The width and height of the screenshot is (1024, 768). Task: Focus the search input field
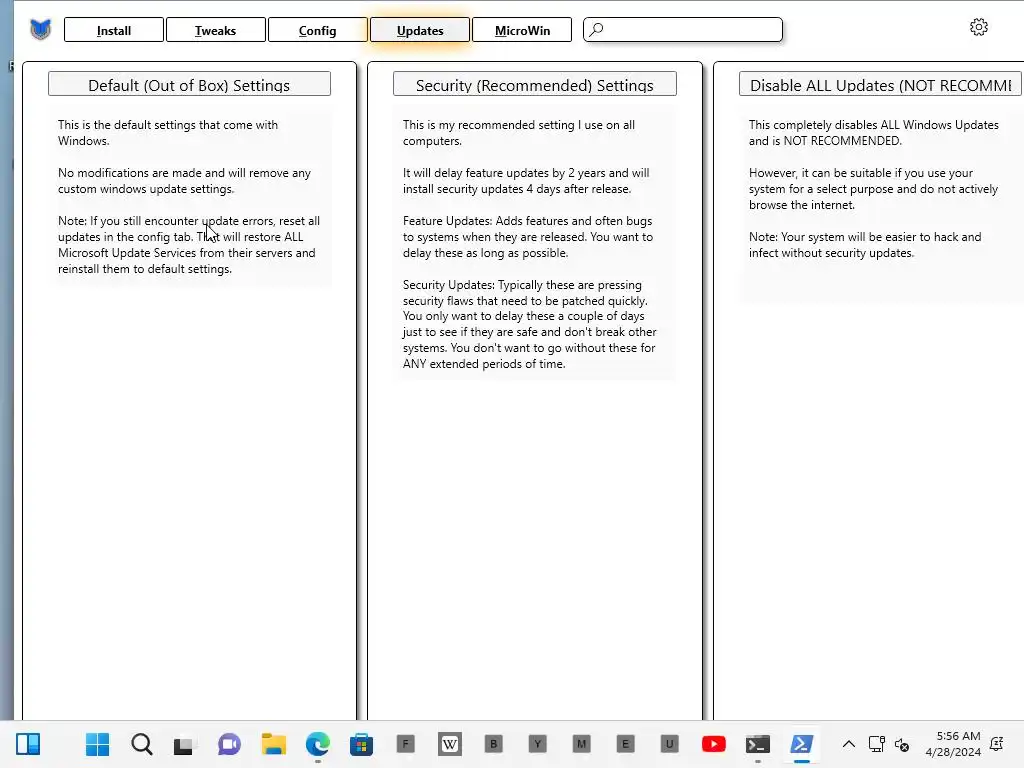click(682, 29)
